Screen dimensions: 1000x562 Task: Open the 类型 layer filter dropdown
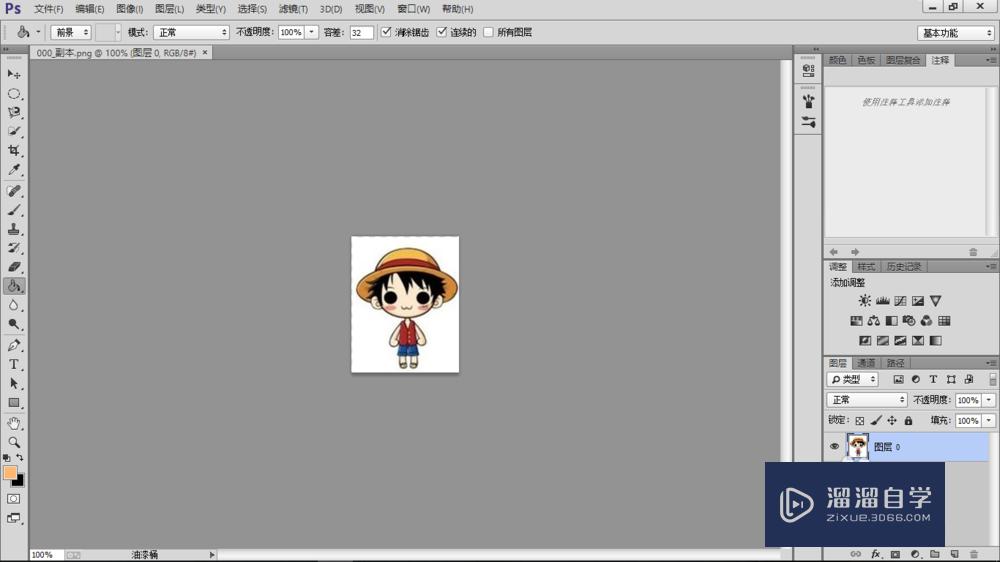[853, 380]
